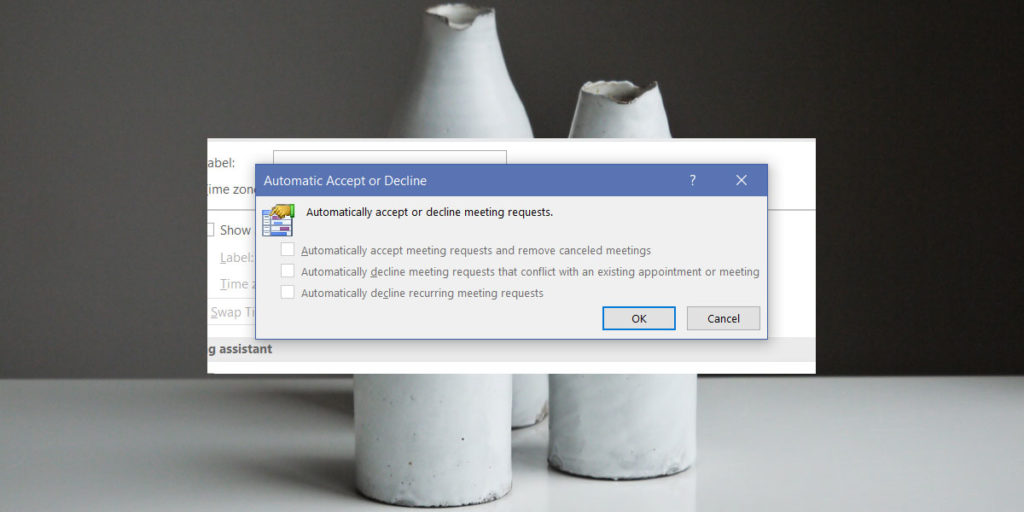
Task: Click the partially visible Swap Time Zones button
Action: click(230, 312)
